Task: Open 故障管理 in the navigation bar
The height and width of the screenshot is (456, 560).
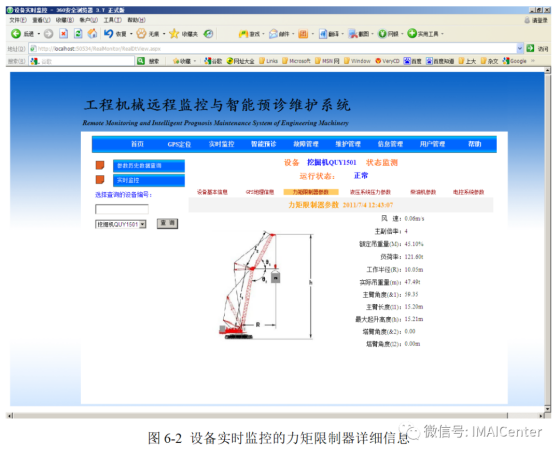Action: 306,144
